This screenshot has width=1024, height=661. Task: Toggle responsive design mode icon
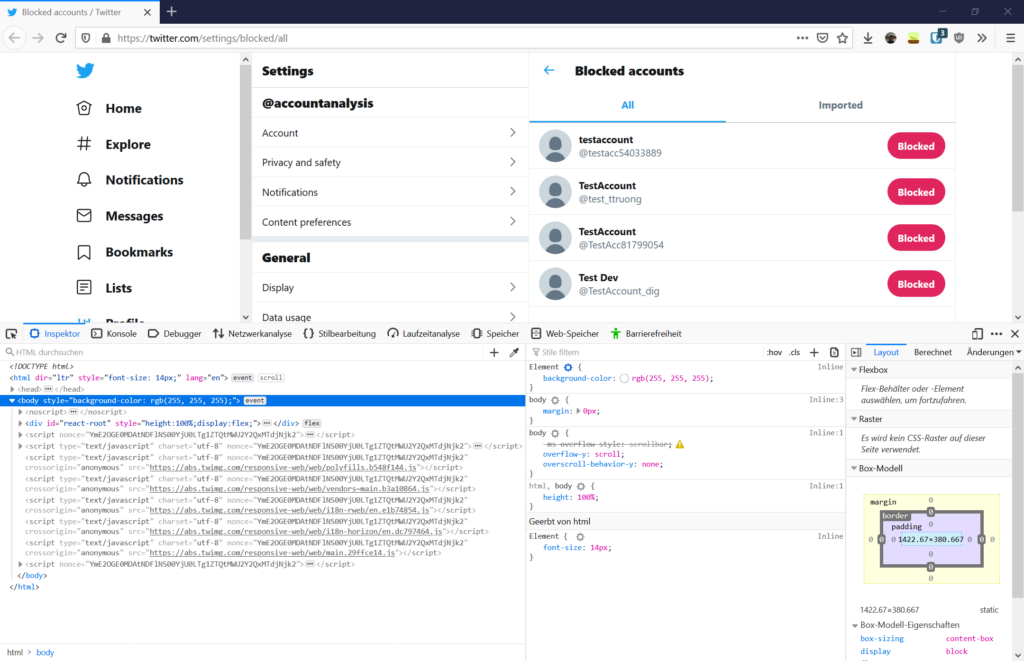[977, 334]
